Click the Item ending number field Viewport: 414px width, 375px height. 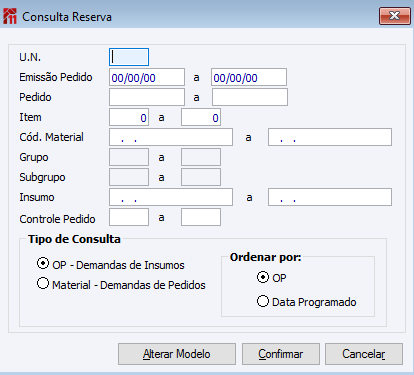[201, 117]
